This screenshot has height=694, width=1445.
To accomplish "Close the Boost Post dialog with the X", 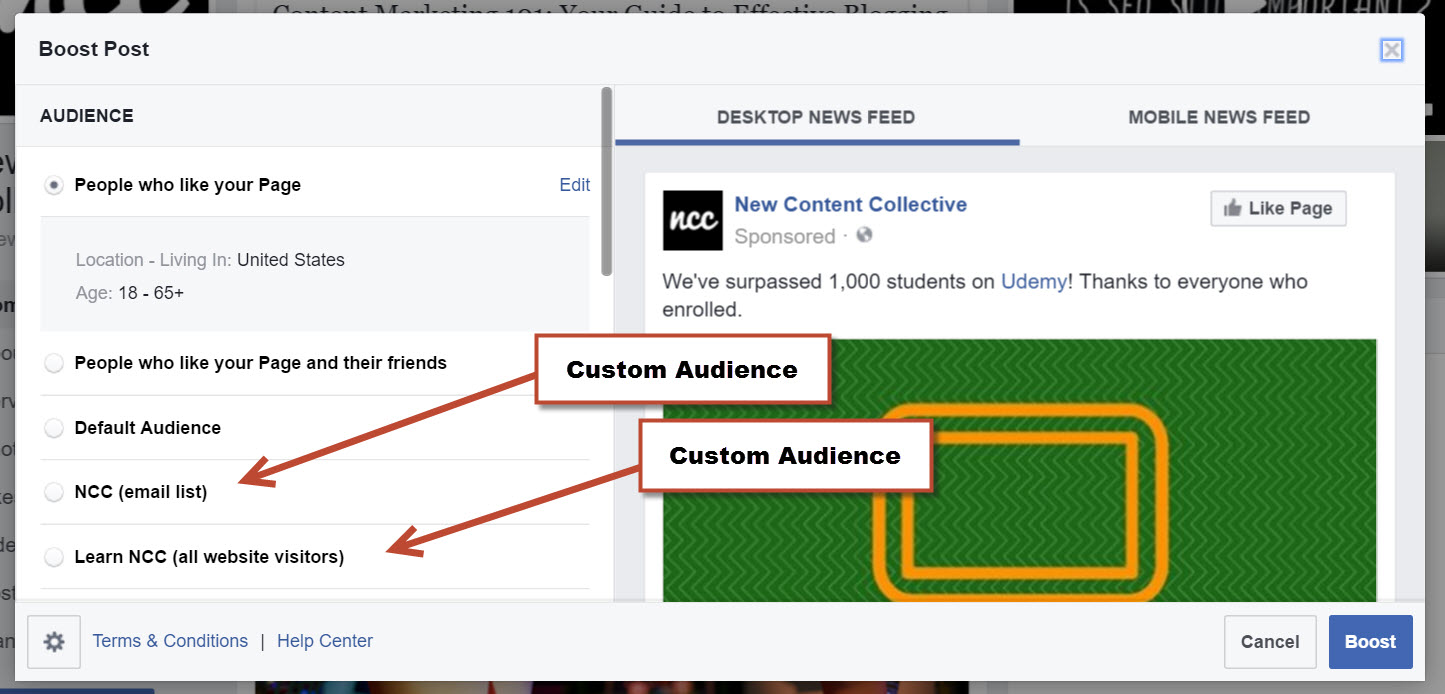I will pyautogui.click(x=1391, y=50).
